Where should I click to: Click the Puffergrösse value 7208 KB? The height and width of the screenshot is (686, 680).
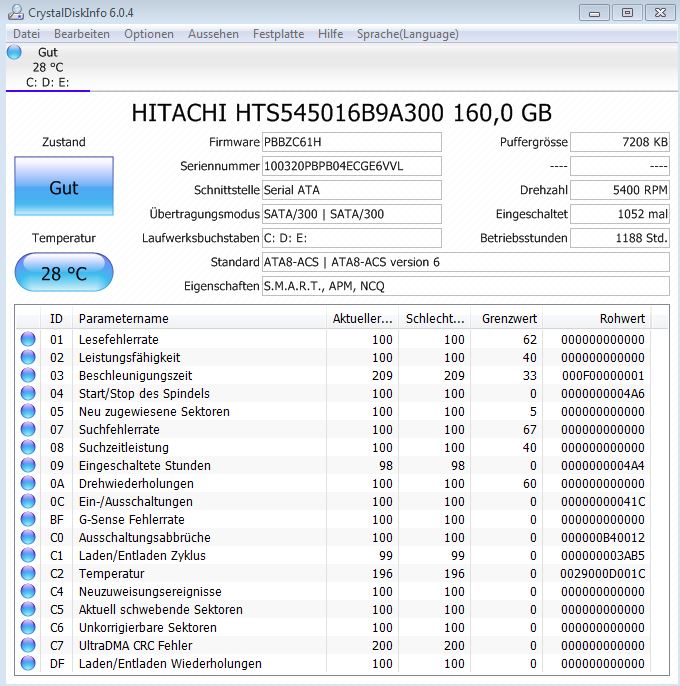pos(620,142)
